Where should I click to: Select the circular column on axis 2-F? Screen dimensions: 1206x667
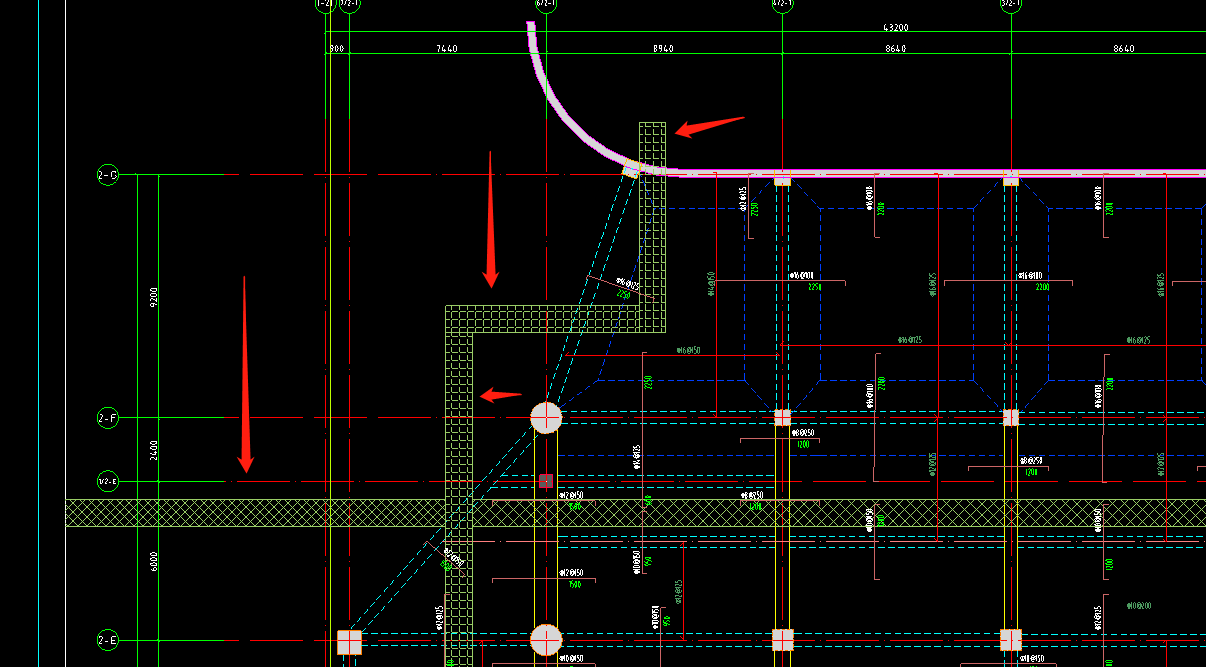[x=546, y=417]
